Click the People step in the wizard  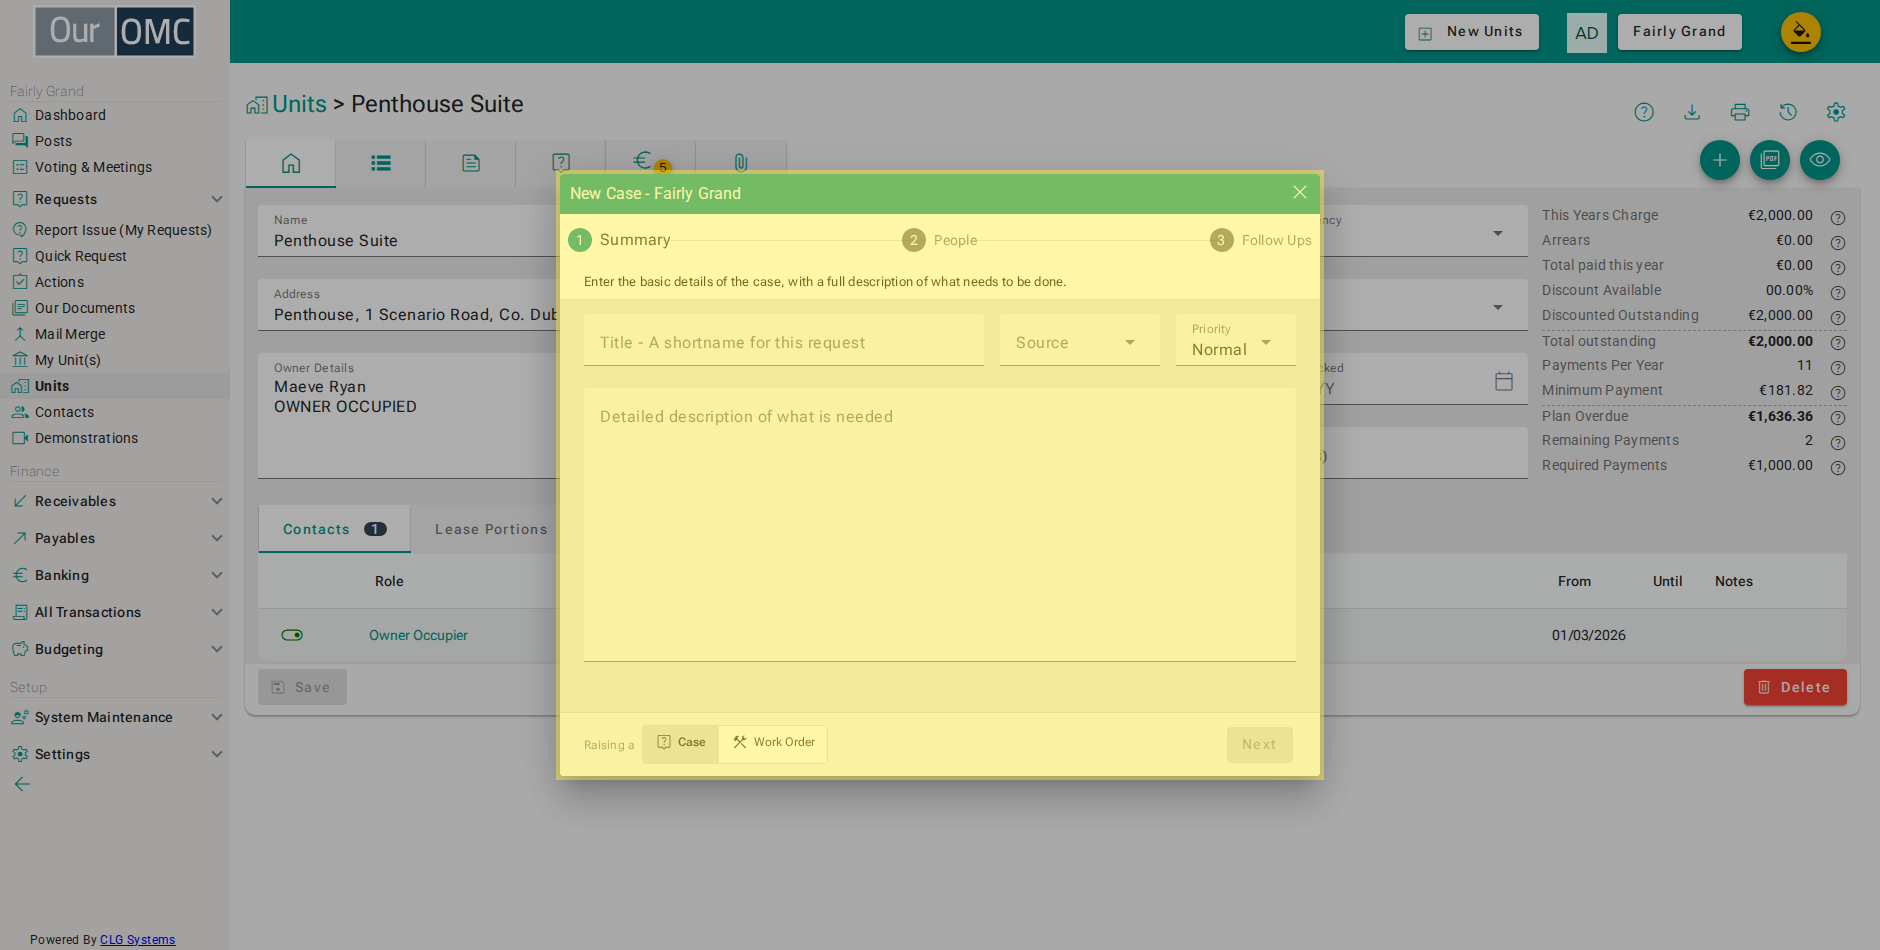(940, 240)
